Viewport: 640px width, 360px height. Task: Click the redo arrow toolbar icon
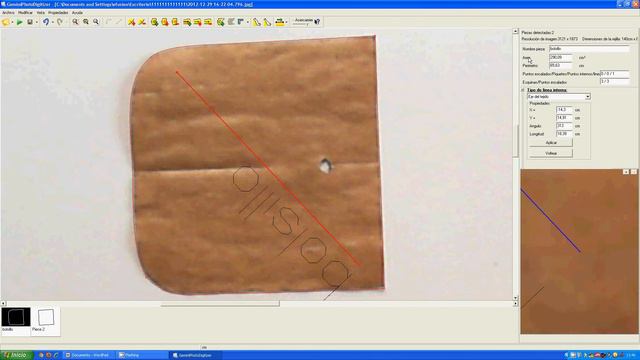(x=60, y=22)
